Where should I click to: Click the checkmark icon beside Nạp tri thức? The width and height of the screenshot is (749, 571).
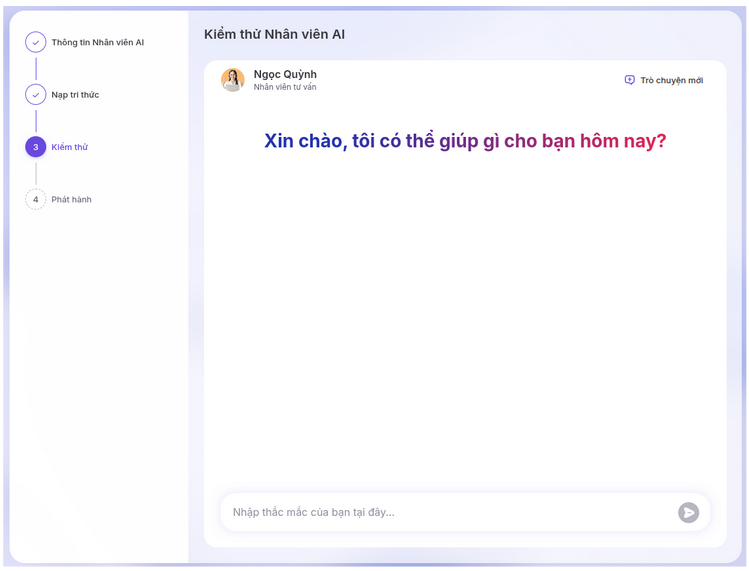tap(36, 95)
